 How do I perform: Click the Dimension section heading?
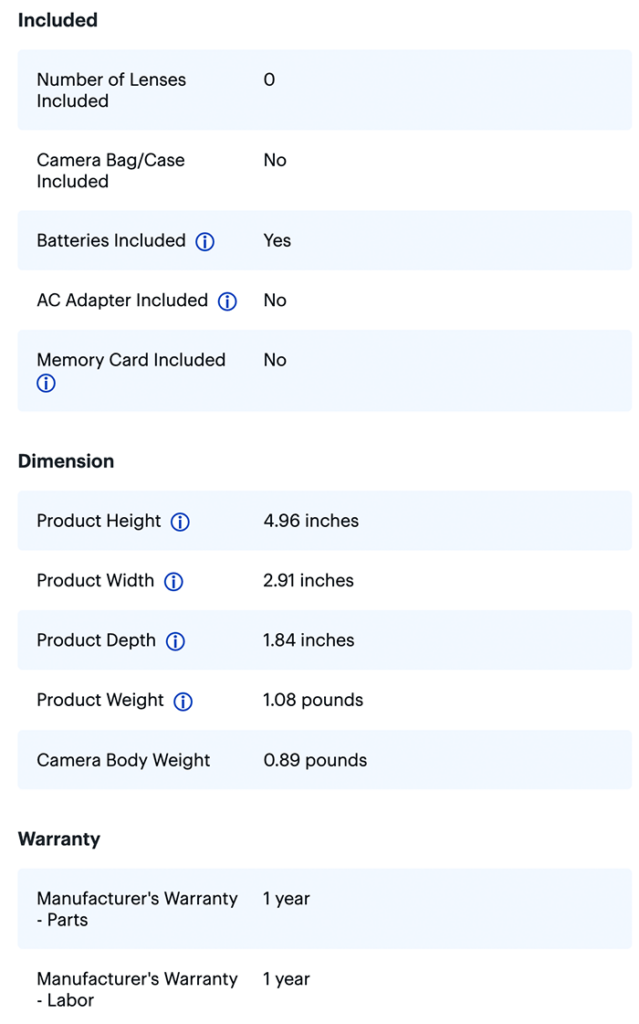pos(66,461)
